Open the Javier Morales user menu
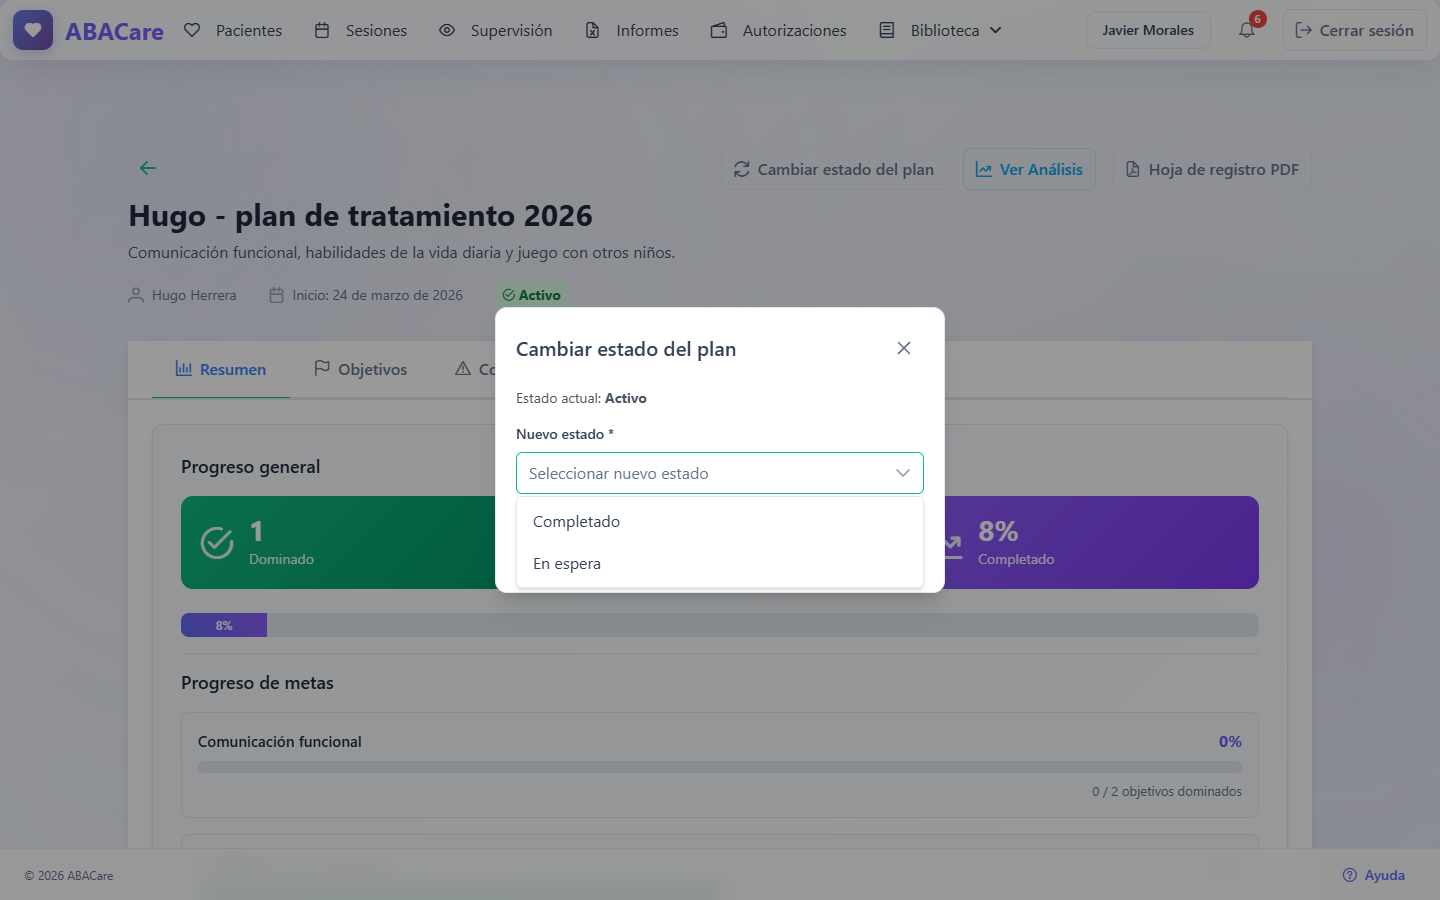Screen dimensions: 1440x900 pyautogui.click(x=1148, y=30)
